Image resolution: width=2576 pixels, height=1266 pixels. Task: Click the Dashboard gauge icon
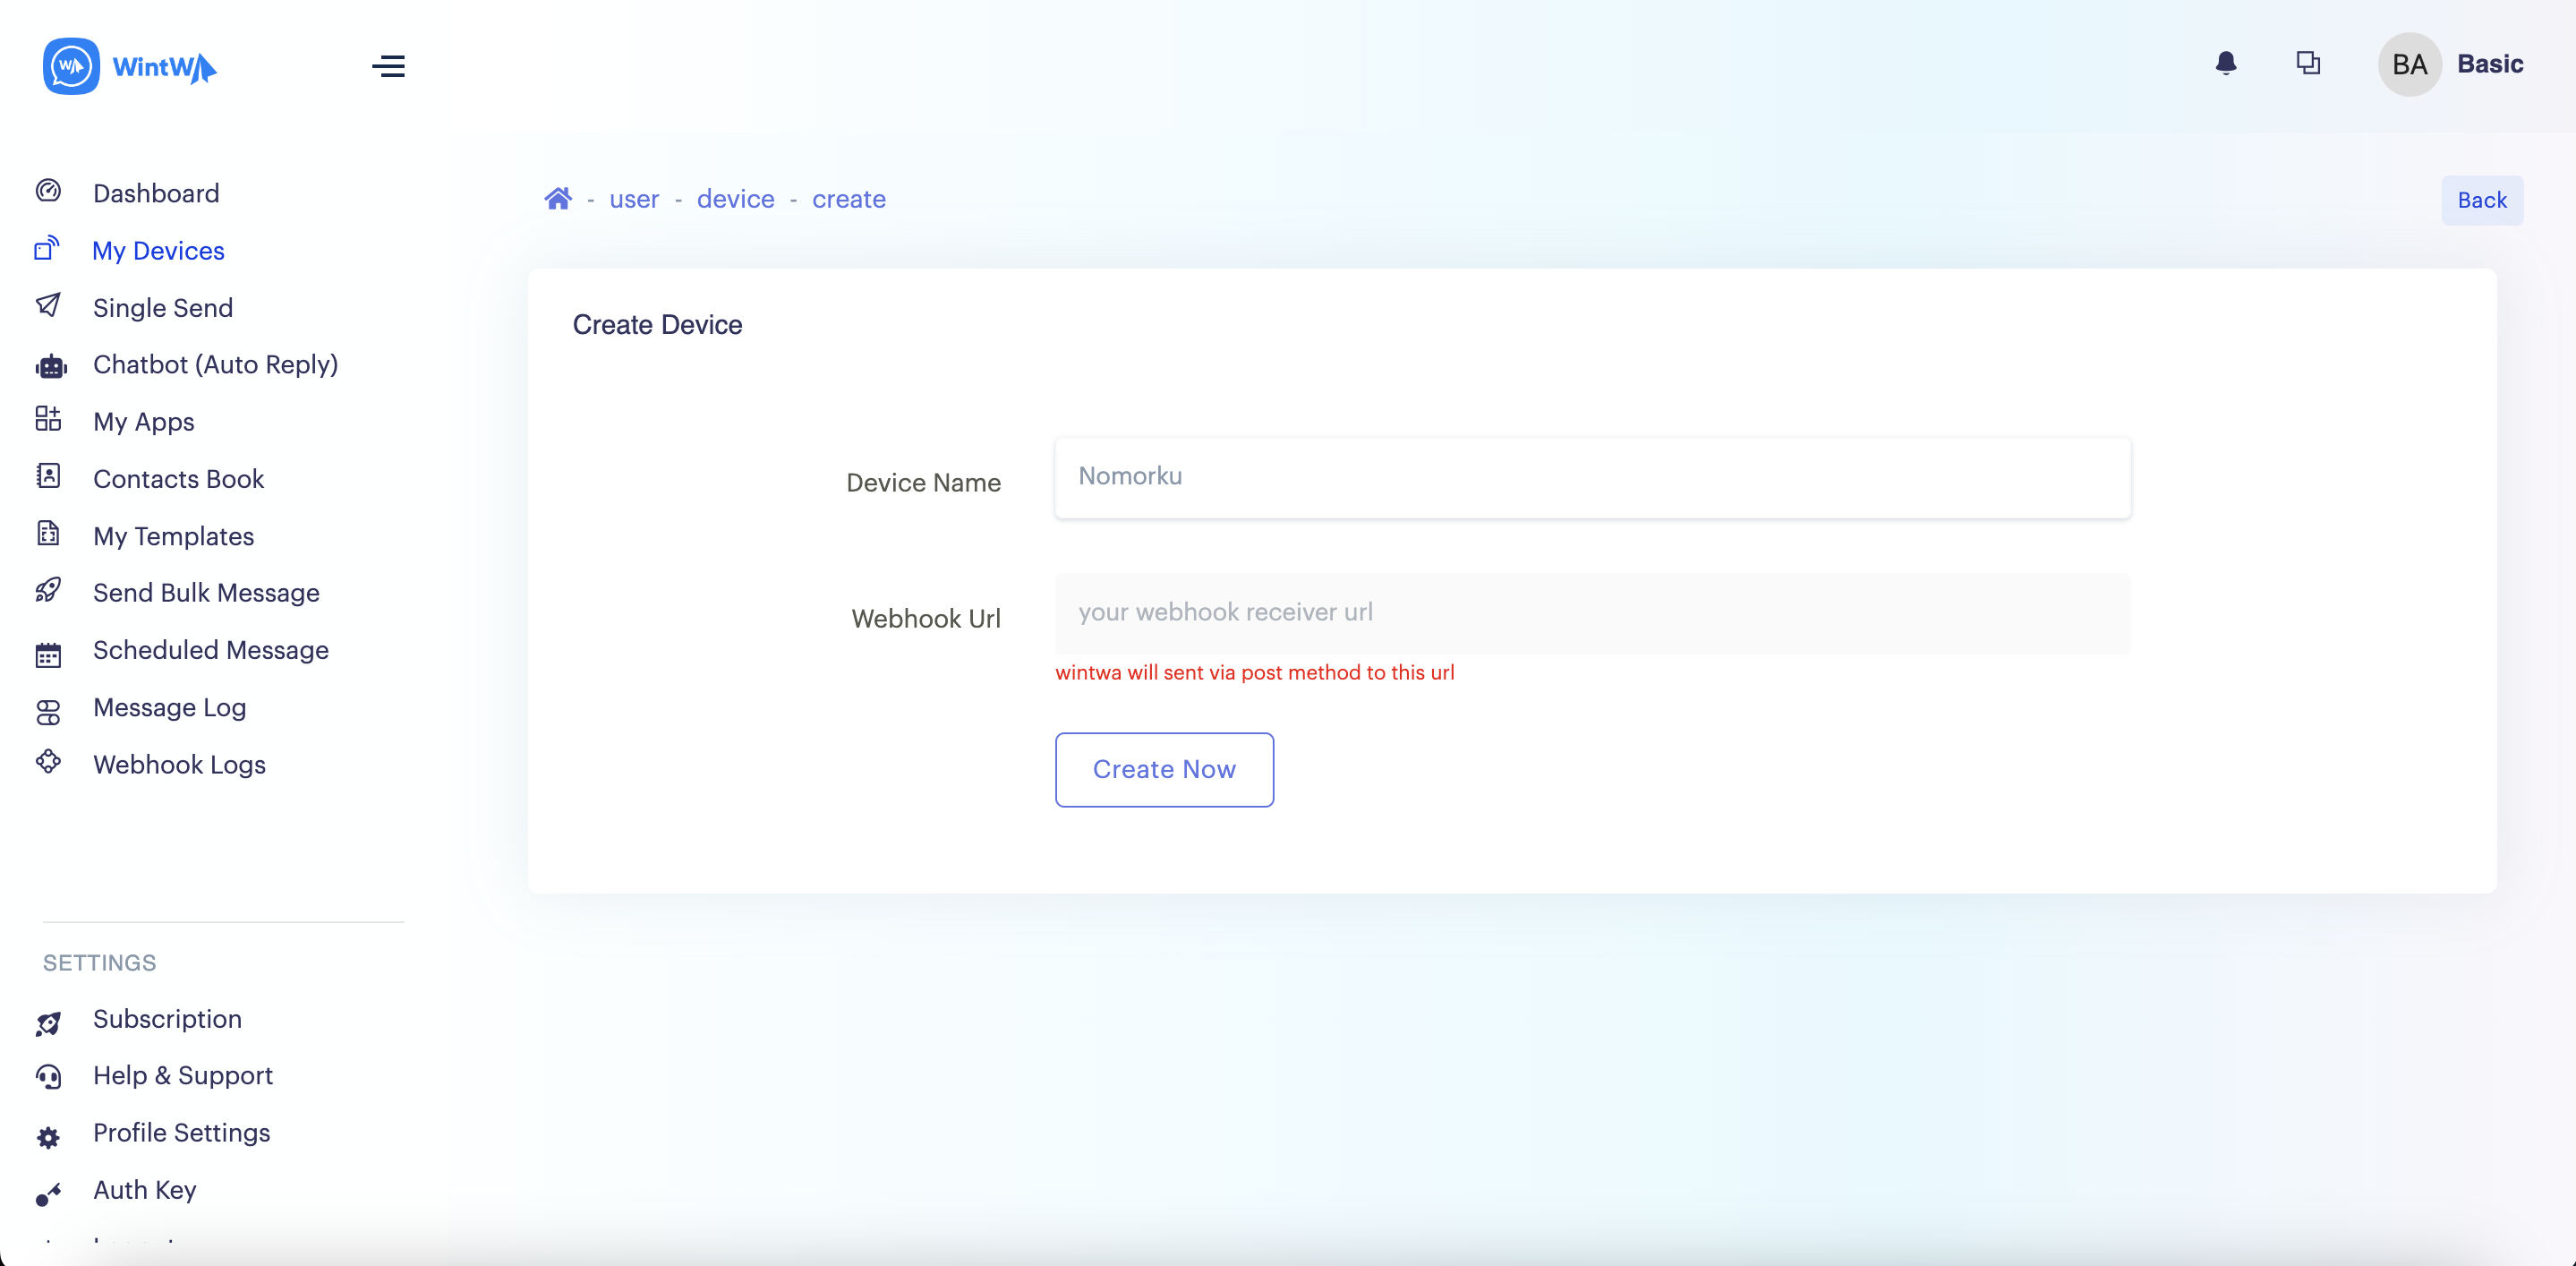48,191
